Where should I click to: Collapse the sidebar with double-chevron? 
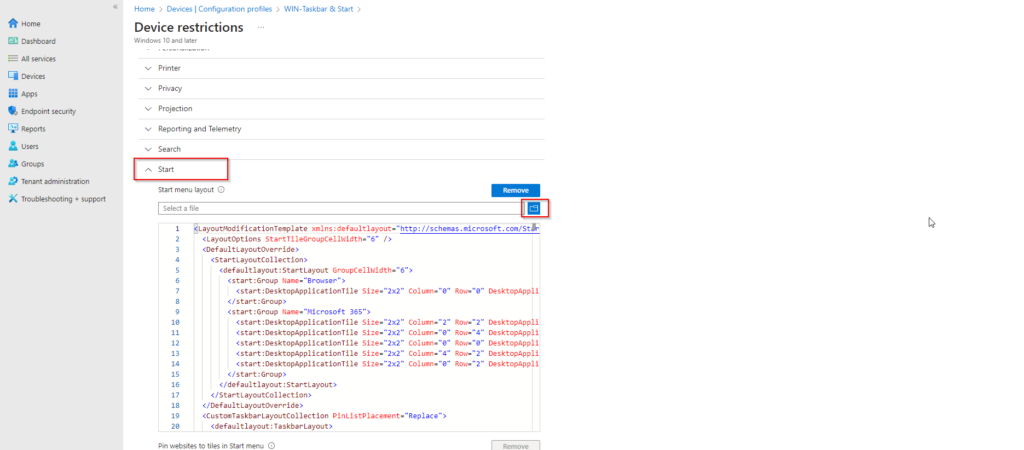[x=116, y=6]
